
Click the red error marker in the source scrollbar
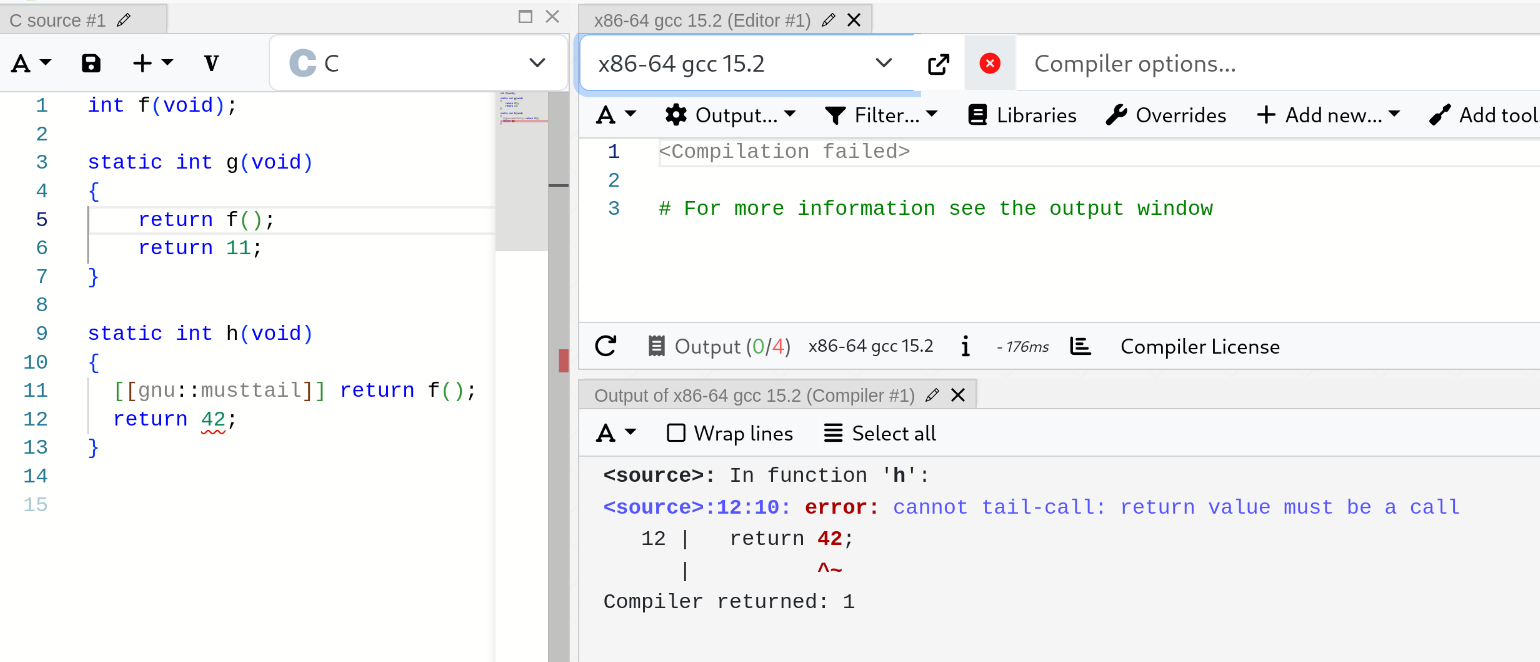(564, 360)
